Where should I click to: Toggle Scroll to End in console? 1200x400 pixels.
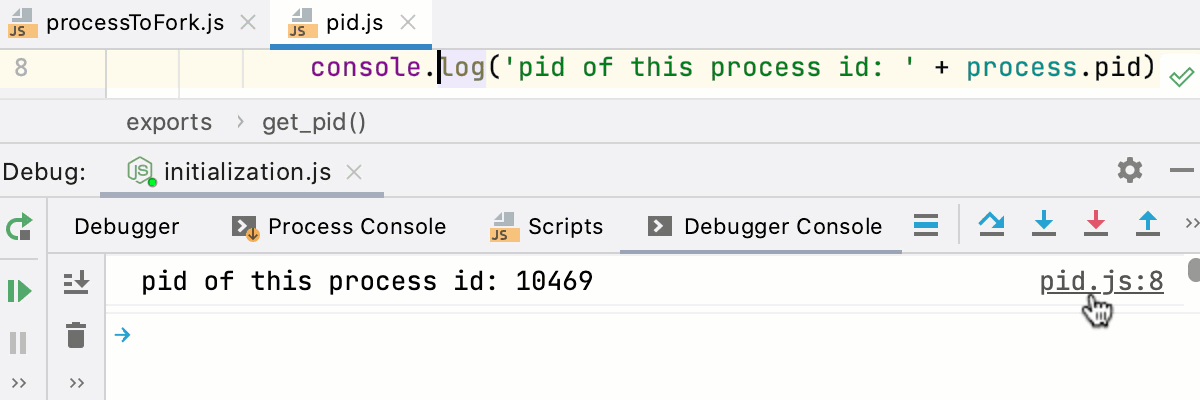click(76, 284)
